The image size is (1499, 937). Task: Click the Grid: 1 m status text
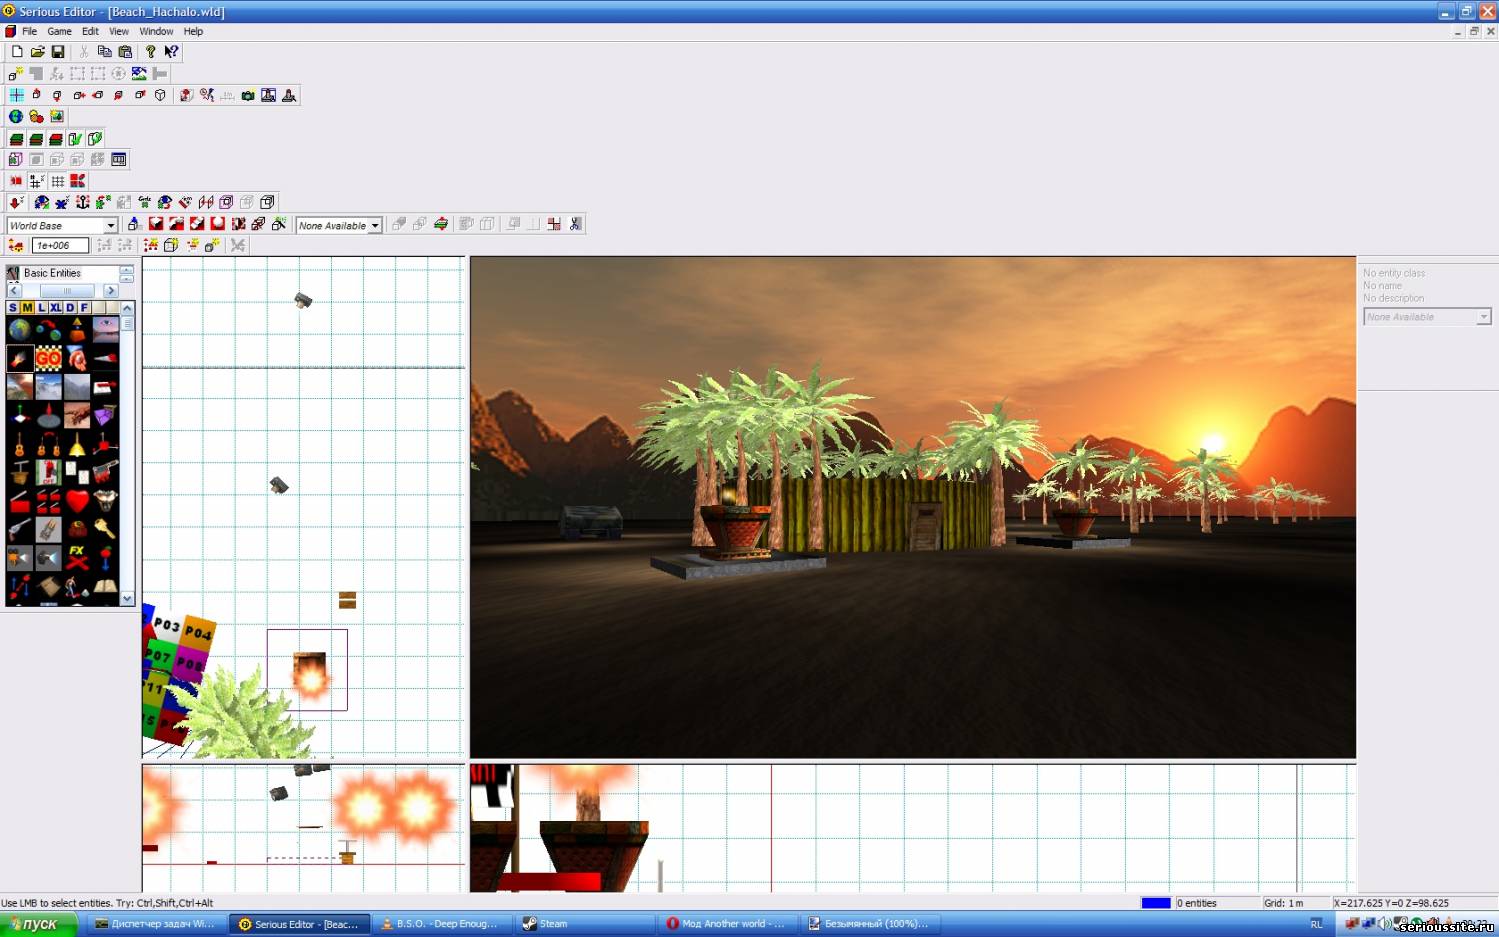1284,903
